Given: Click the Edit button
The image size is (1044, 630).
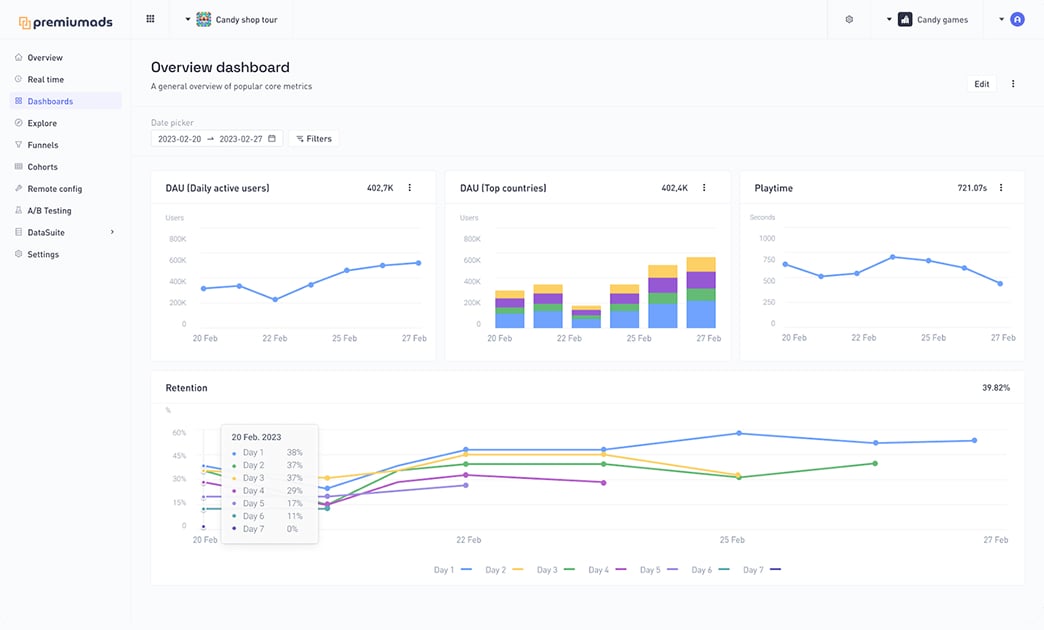Looking at the screenshot, I should click(982, 84).
